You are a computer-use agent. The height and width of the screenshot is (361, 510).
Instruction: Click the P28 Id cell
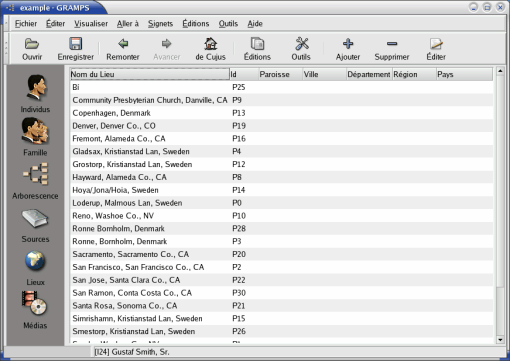coord(239,229)
